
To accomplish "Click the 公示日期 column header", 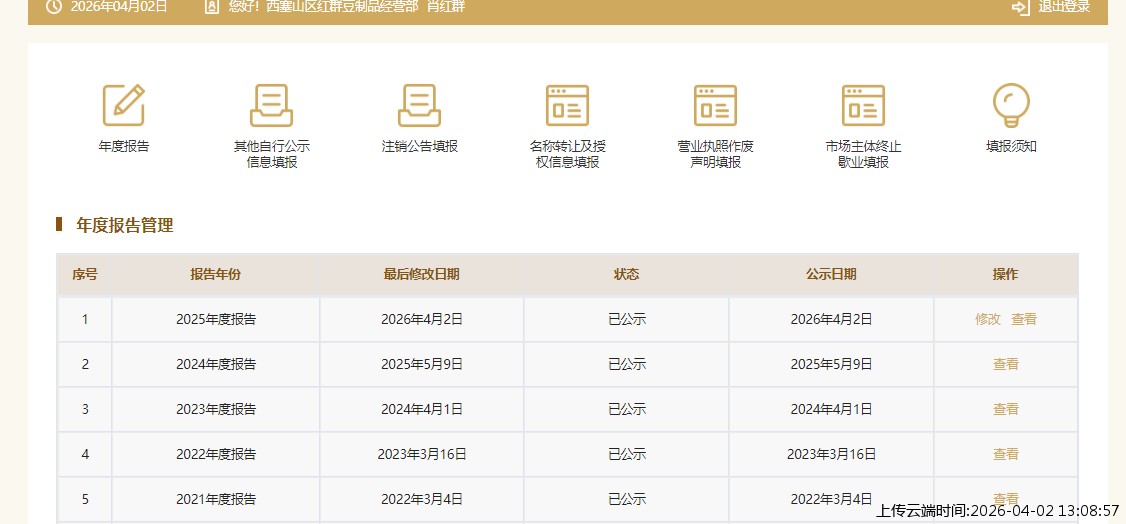I will click(x=831, y=274).
